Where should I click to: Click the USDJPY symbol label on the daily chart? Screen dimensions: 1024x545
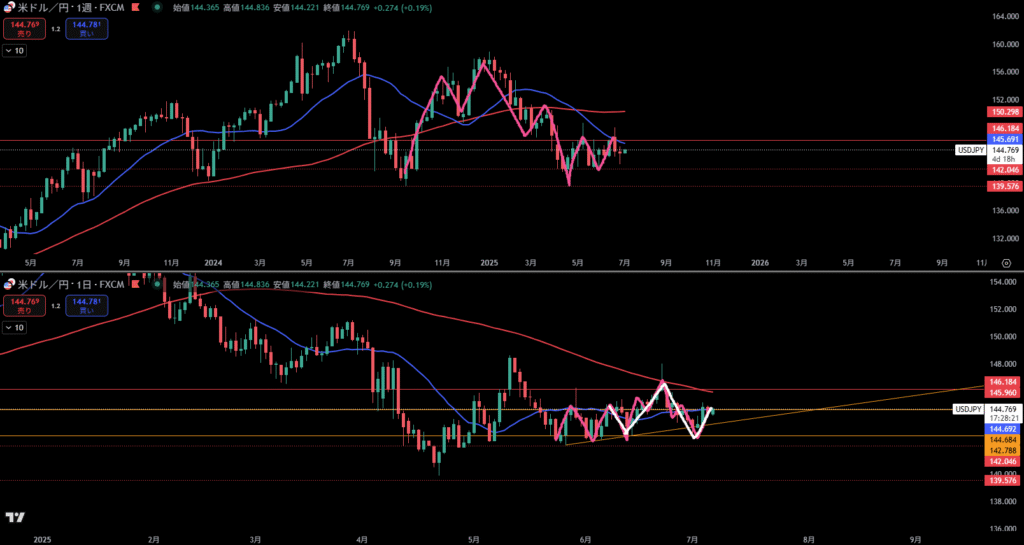pyautogui.click(x=970, y=409)
